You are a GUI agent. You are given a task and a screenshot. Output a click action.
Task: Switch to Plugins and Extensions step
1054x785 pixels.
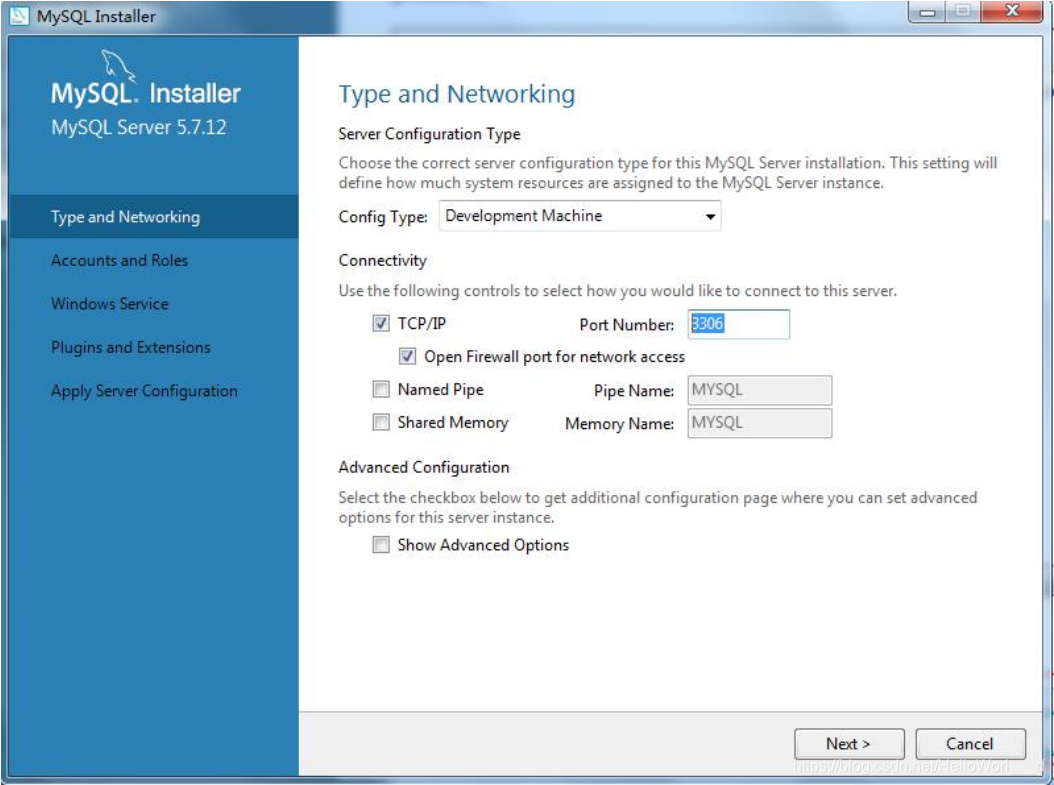[130, 347]
